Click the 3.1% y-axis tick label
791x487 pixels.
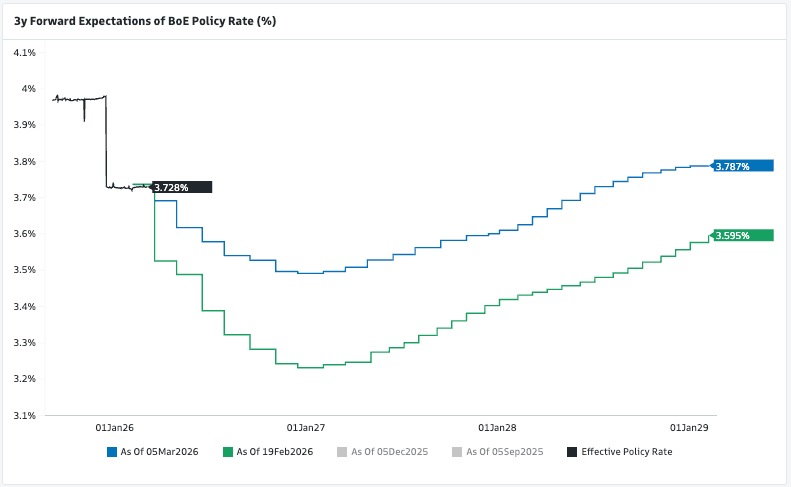24,415
